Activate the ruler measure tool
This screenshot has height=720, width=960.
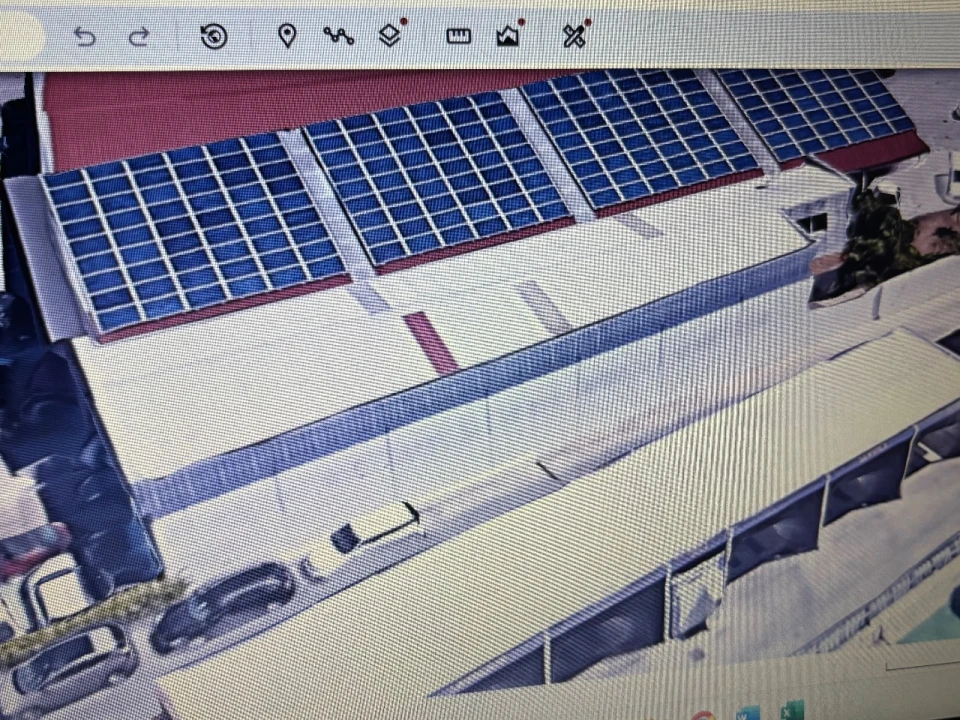[458, 36]
